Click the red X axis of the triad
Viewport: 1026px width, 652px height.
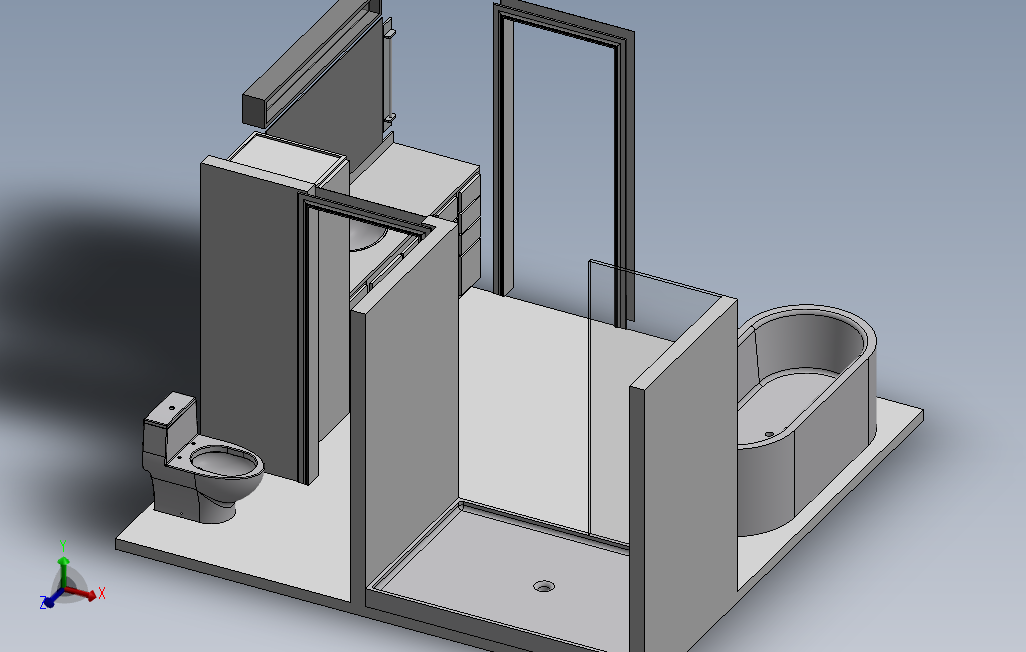point(82,594)
